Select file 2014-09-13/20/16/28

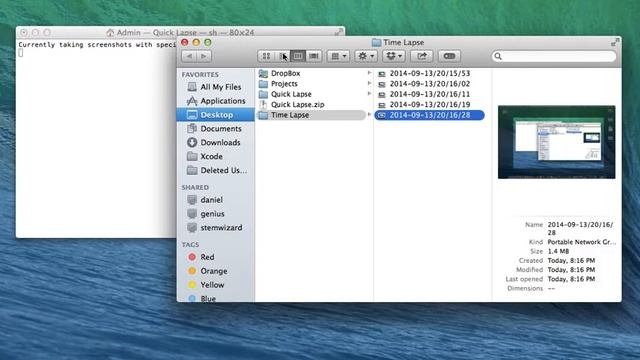point(429,115)
